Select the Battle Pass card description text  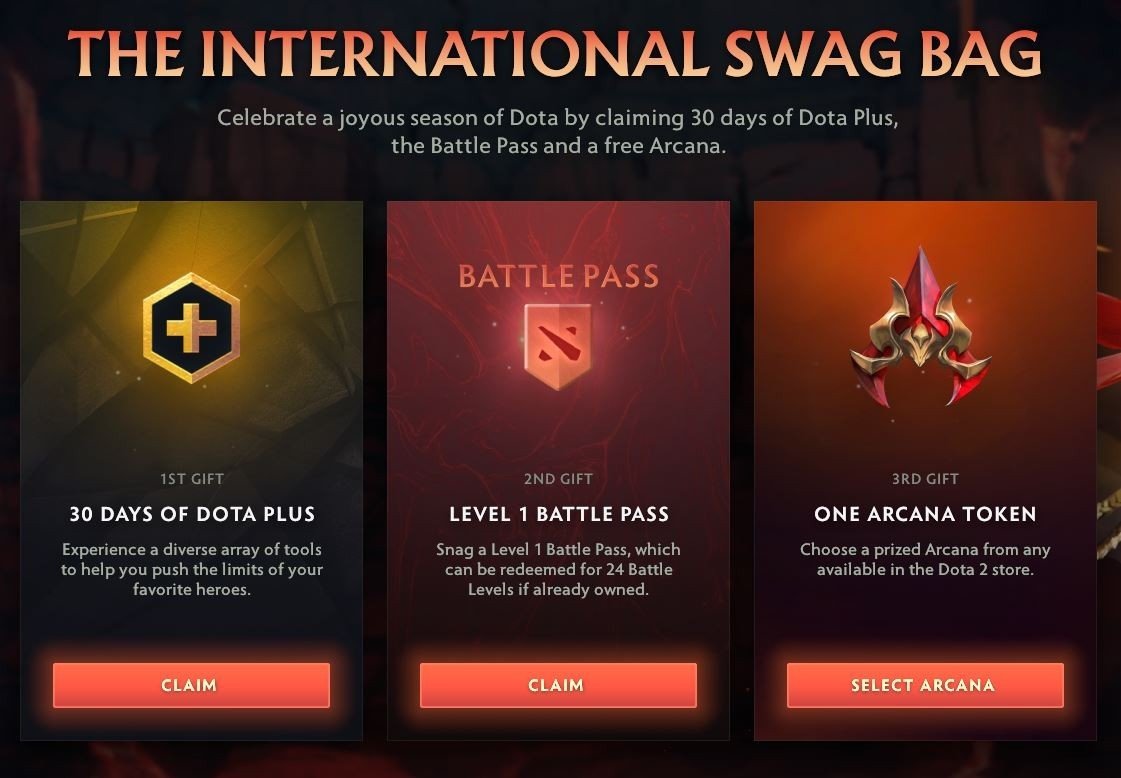[x=558, y=569]
